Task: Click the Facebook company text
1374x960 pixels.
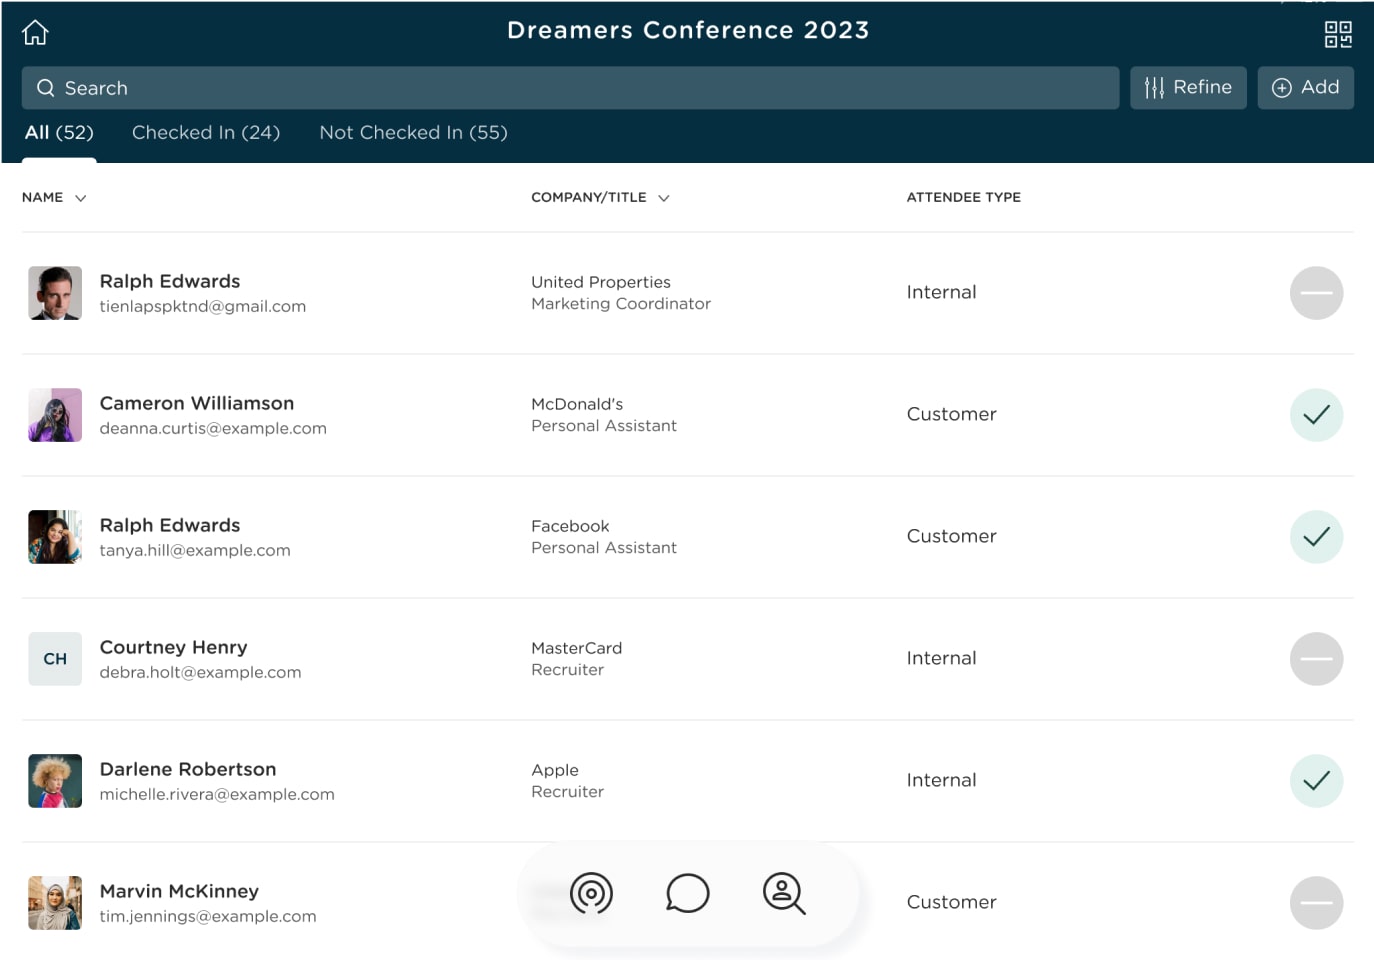Action: pyautogui.click(x=570, y=526)
